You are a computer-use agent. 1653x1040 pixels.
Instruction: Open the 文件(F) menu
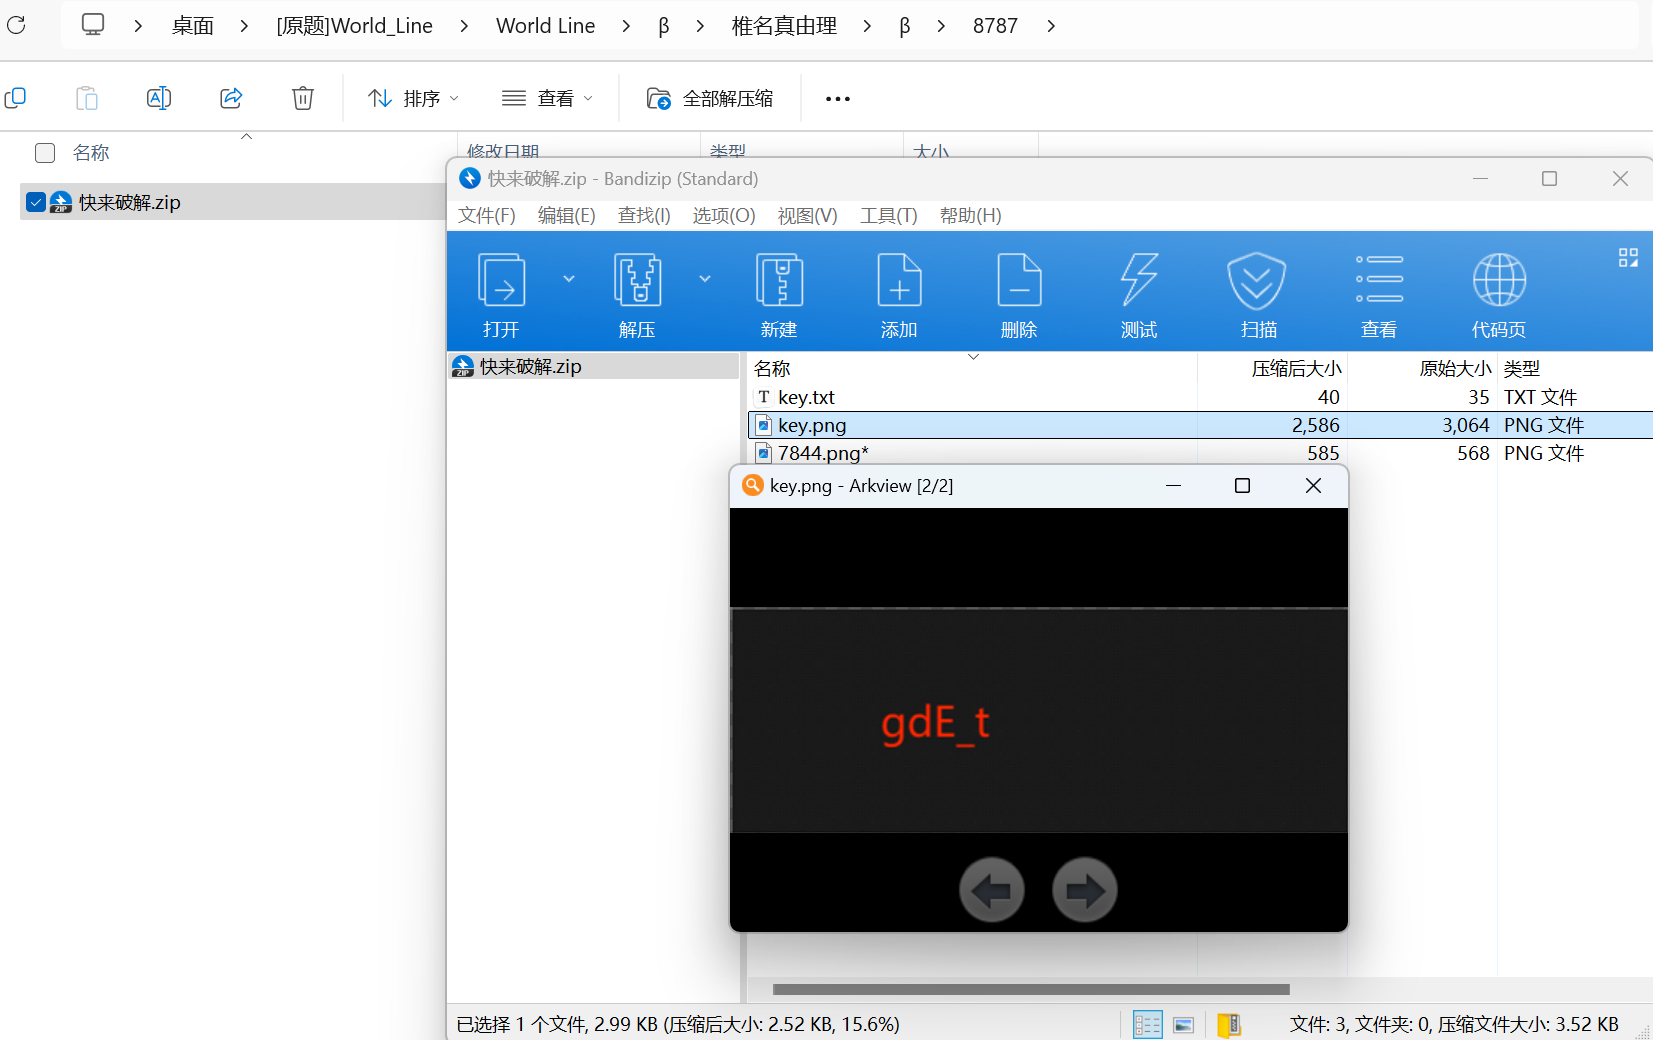tap(487, 216)
